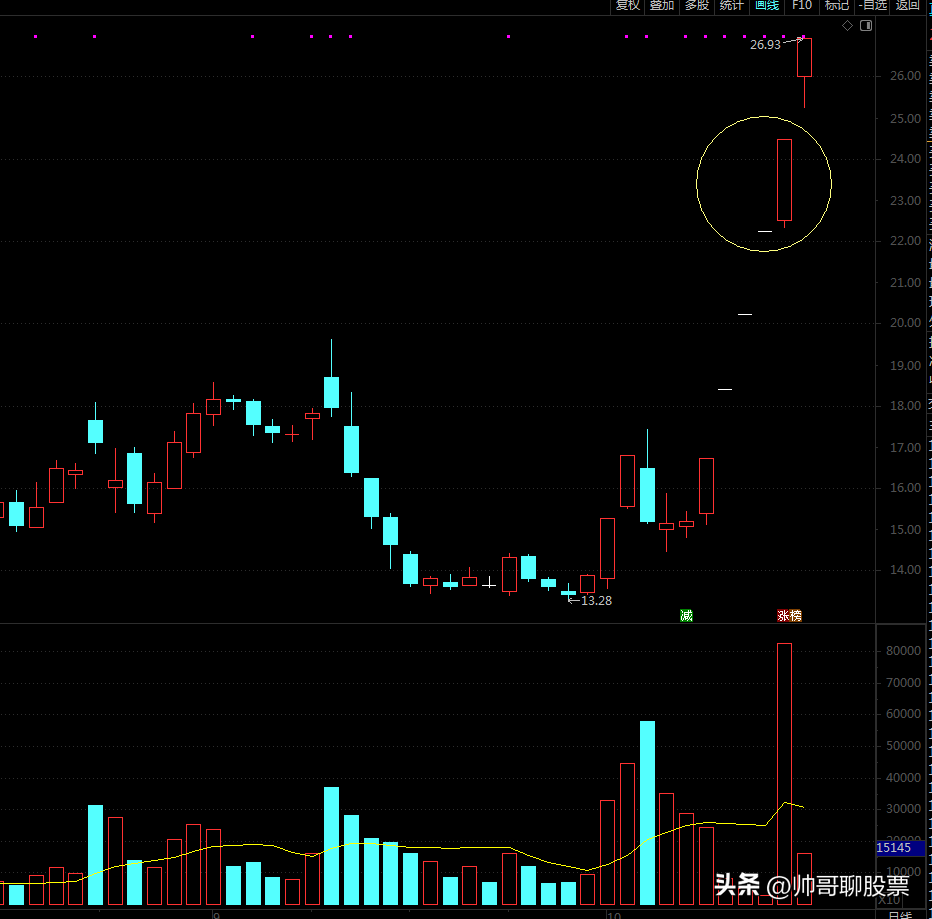
Task: Click the 25.00 price axis label
Action: click(905, 118)
